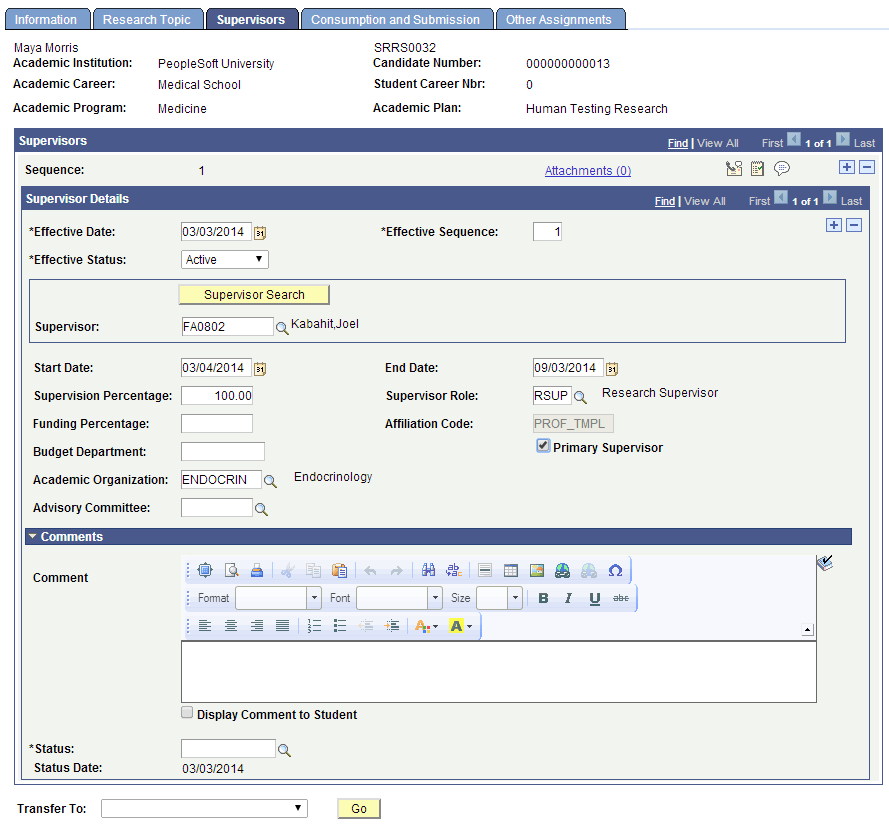Uncheck the Primary Supervisor checkbox

(x=543, y=446)
